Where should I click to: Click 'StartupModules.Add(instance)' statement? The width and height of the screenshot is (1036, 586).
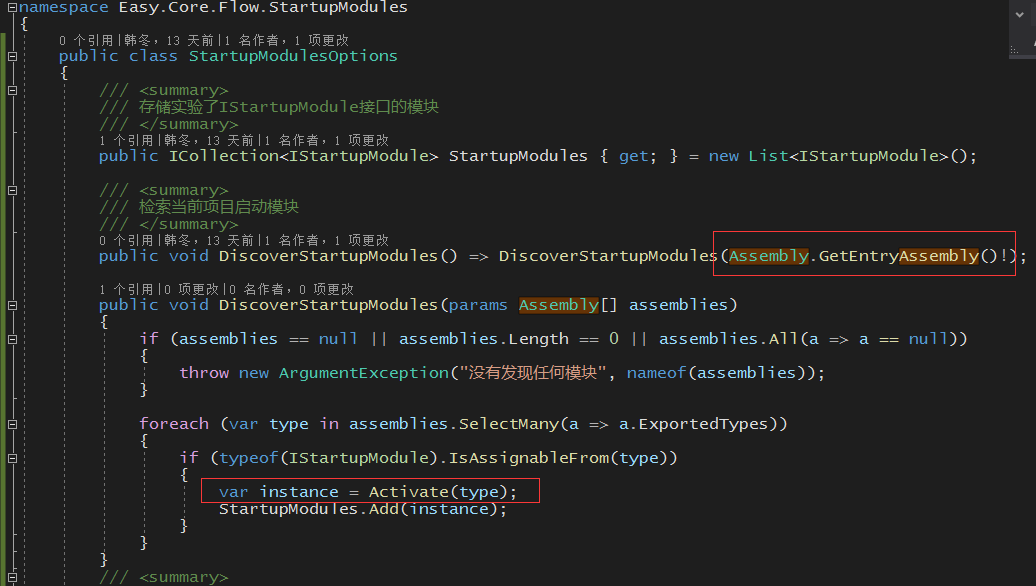(x=362, y=509)
